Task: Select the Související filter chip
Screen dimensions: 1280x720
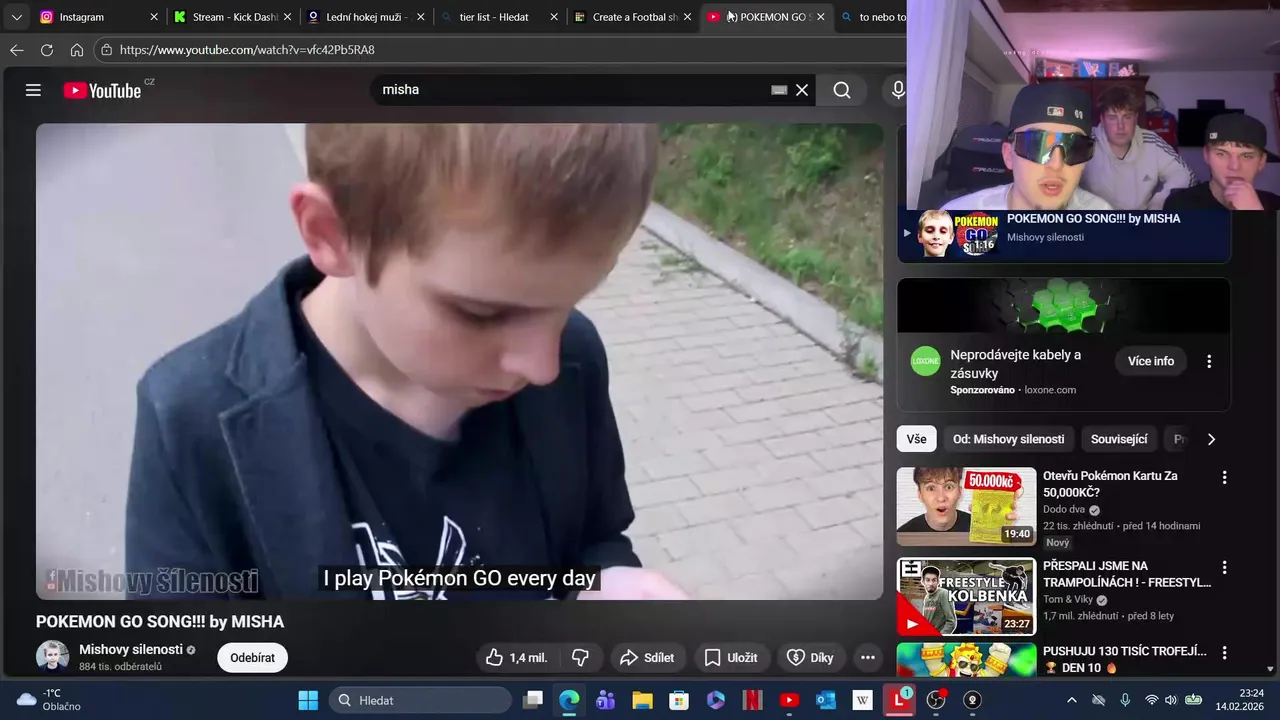Action: point(1119,439)
